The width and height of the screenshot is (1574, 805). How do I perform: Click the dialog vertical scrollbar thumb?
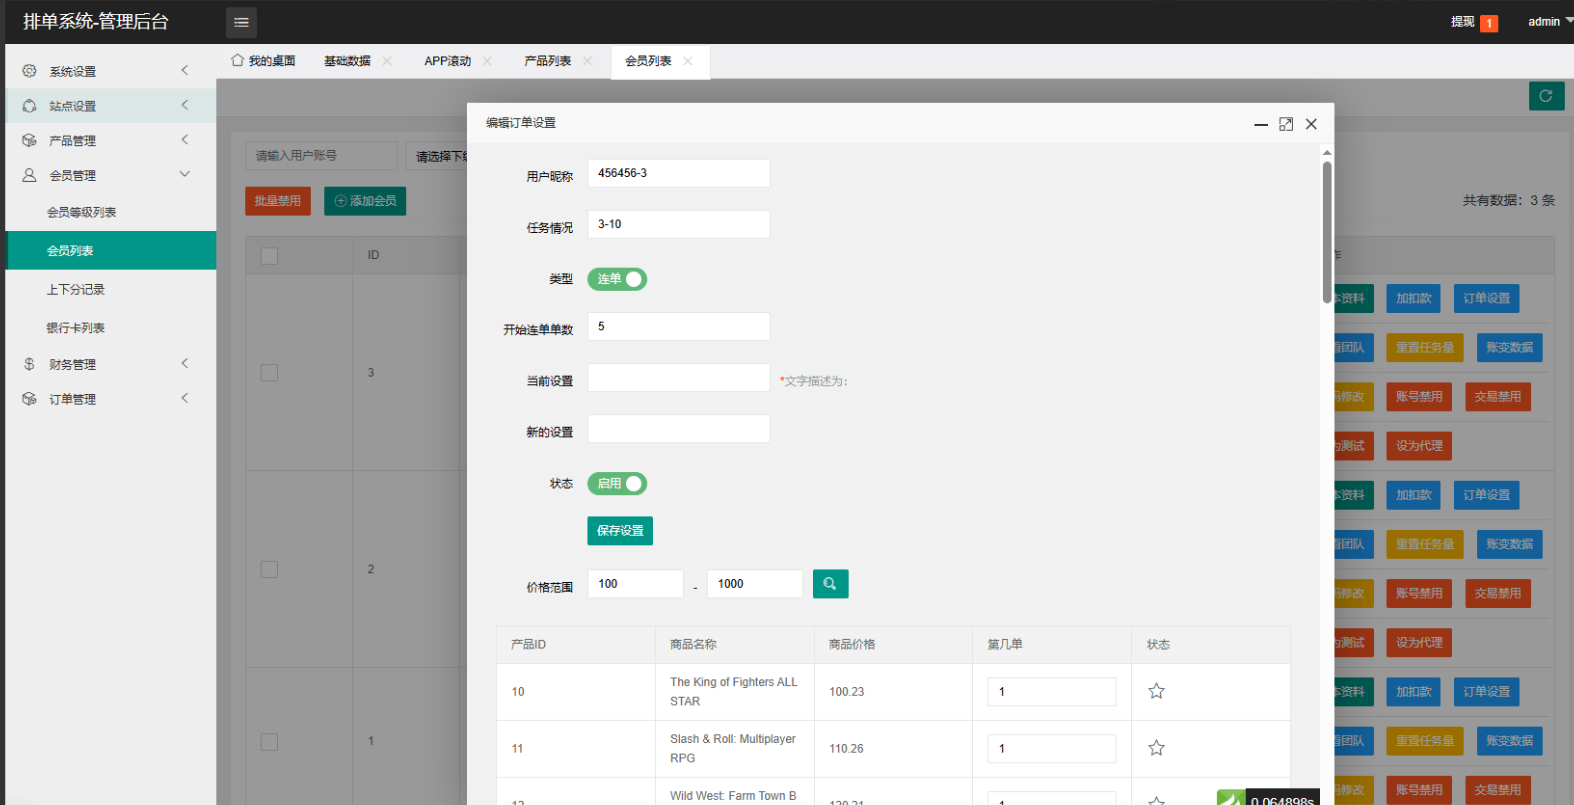coord(1327,232)
